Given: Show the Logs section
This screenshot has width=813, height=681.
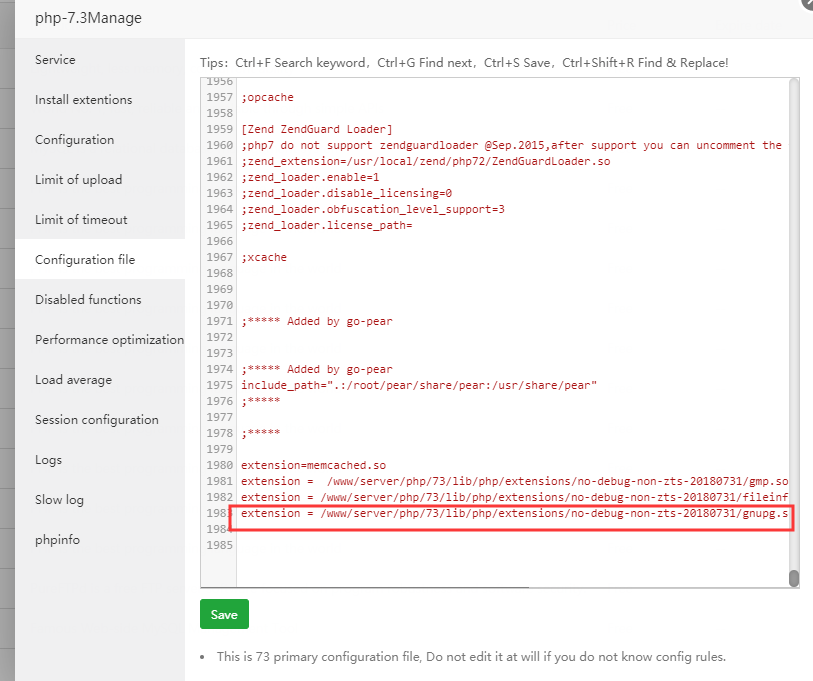Looking at the screenshot, I should pos(48,460).
